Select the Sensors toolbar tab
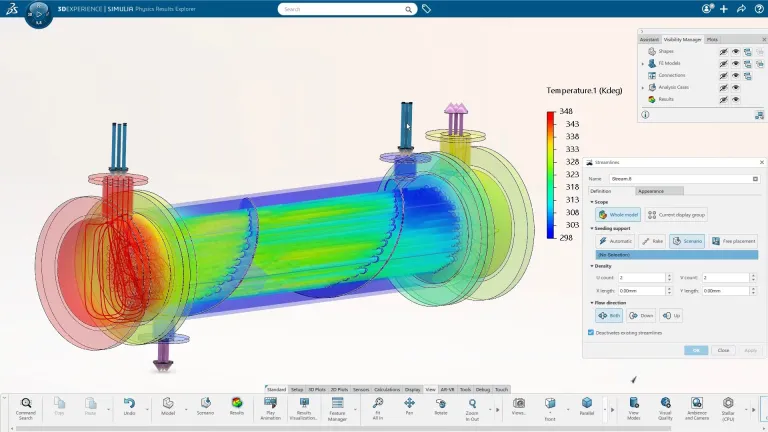768x432 pixels. [x=361, y=389]
